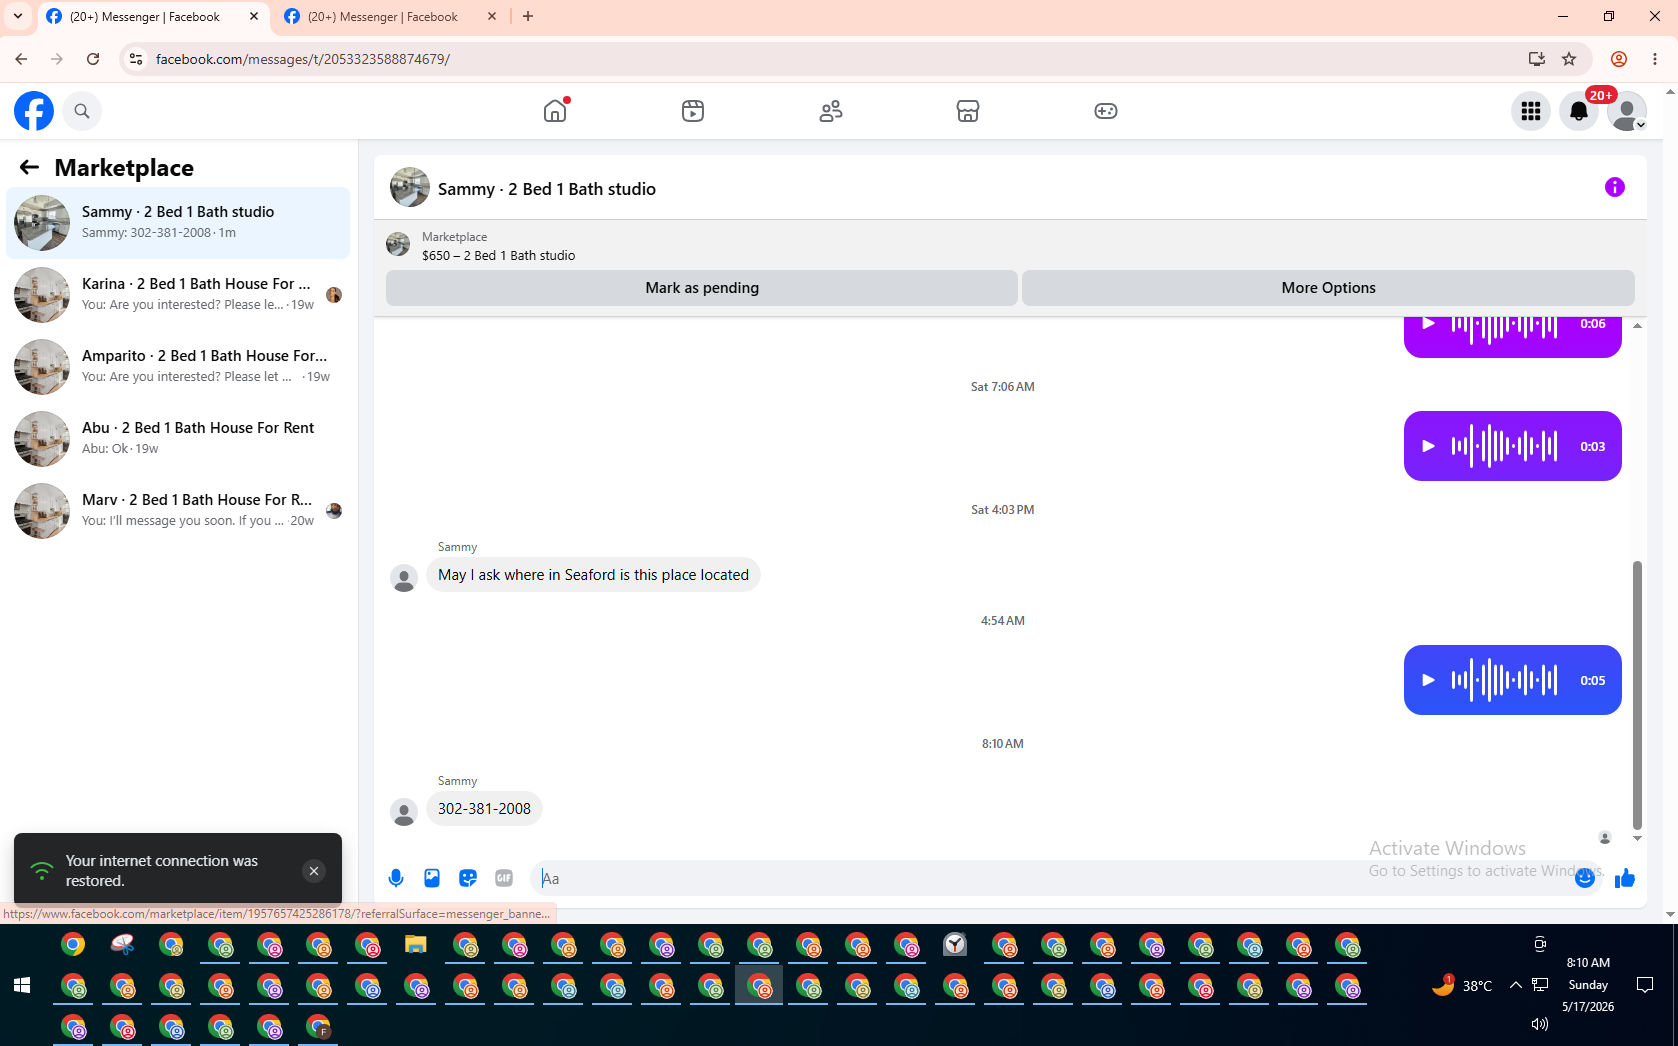Open File Explorer from the taskbar
The height and width of the screenshot is (1046, 1678).
[x=416, y=945]
